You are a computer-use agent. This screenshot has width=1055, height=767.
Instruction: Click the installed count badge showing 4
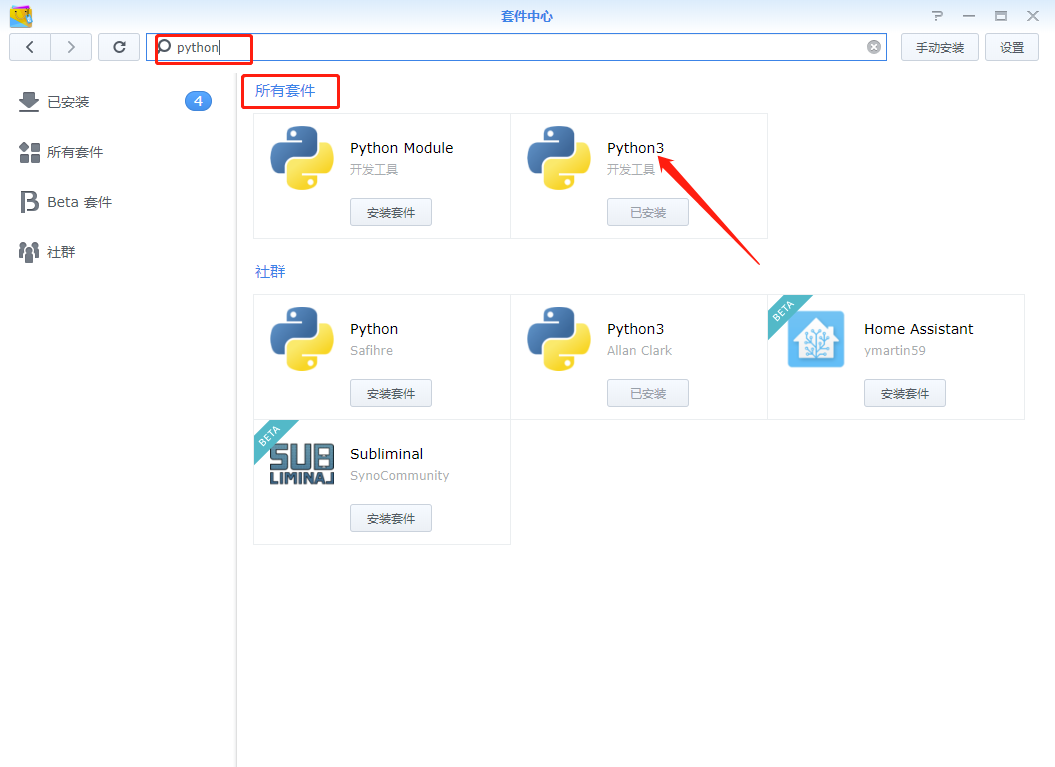198,101
